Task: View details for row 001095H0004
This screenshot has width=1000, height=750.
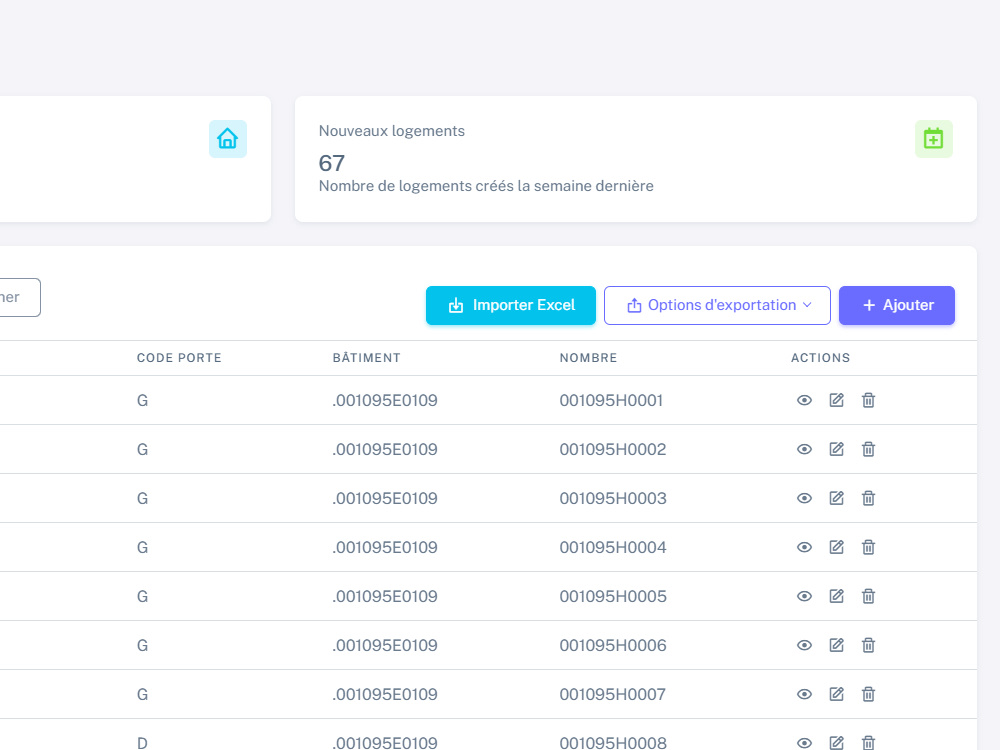Action: tap(804, 547)
